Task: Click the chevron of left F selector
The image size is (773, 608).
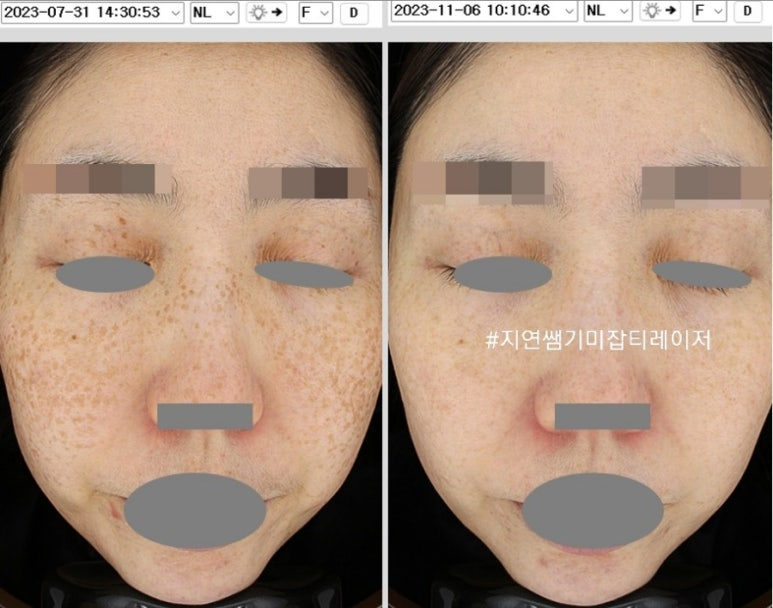Action: 324,12
